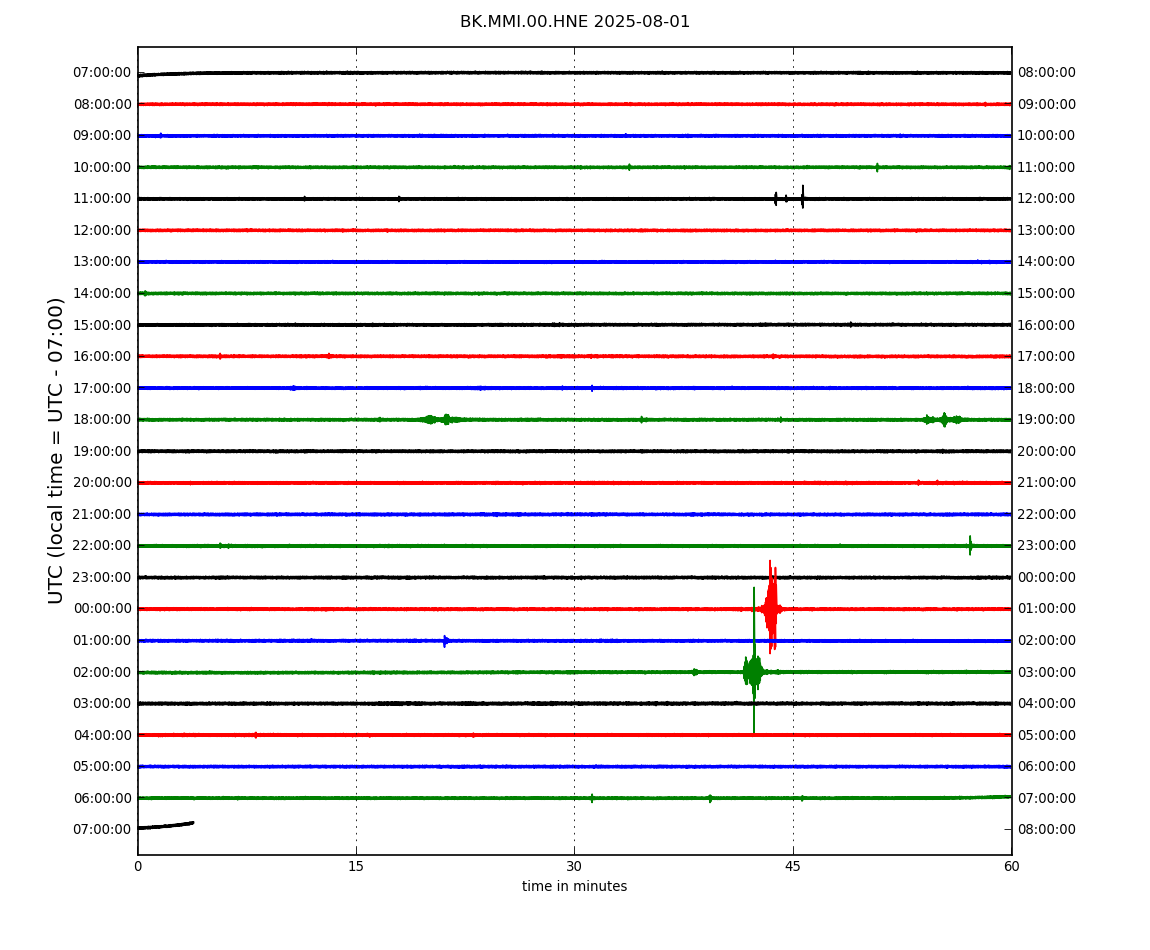Click the left-axis label 09:00:00 beside the blue trace
The width and height of the screenshot is (1150, 950).
point(103,136)
